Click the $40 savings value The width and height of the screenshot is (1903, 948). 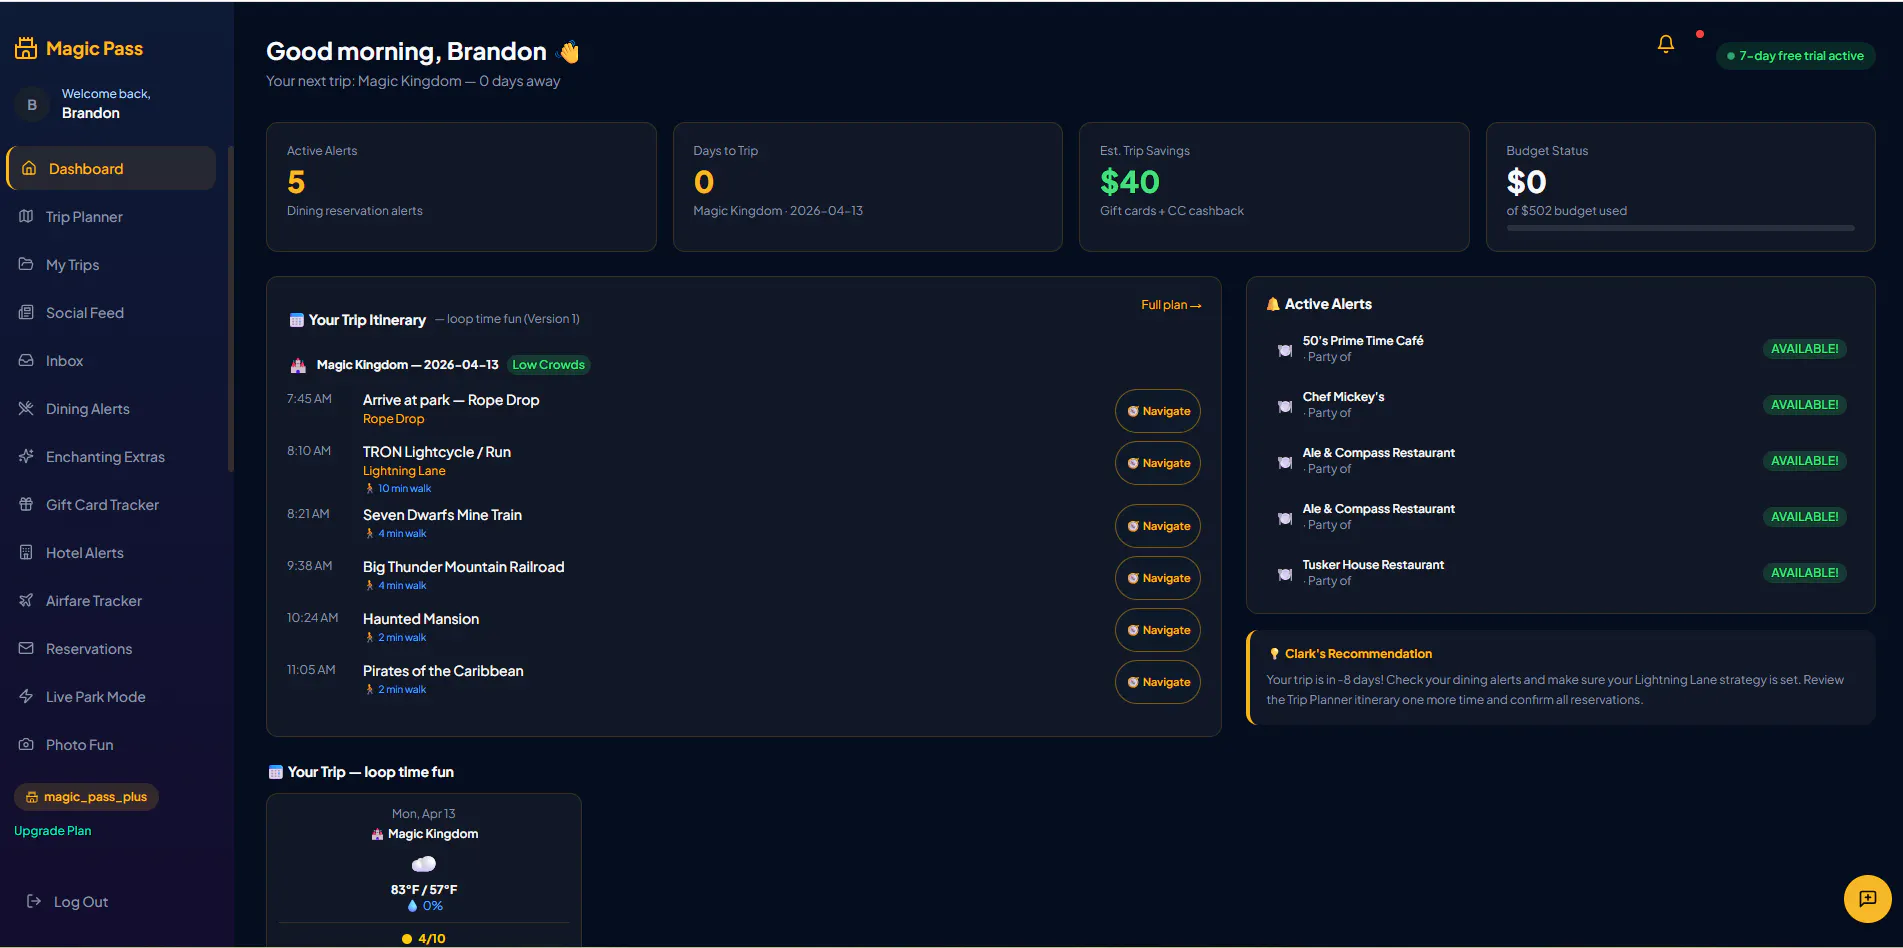click(x=1130, y=182)
